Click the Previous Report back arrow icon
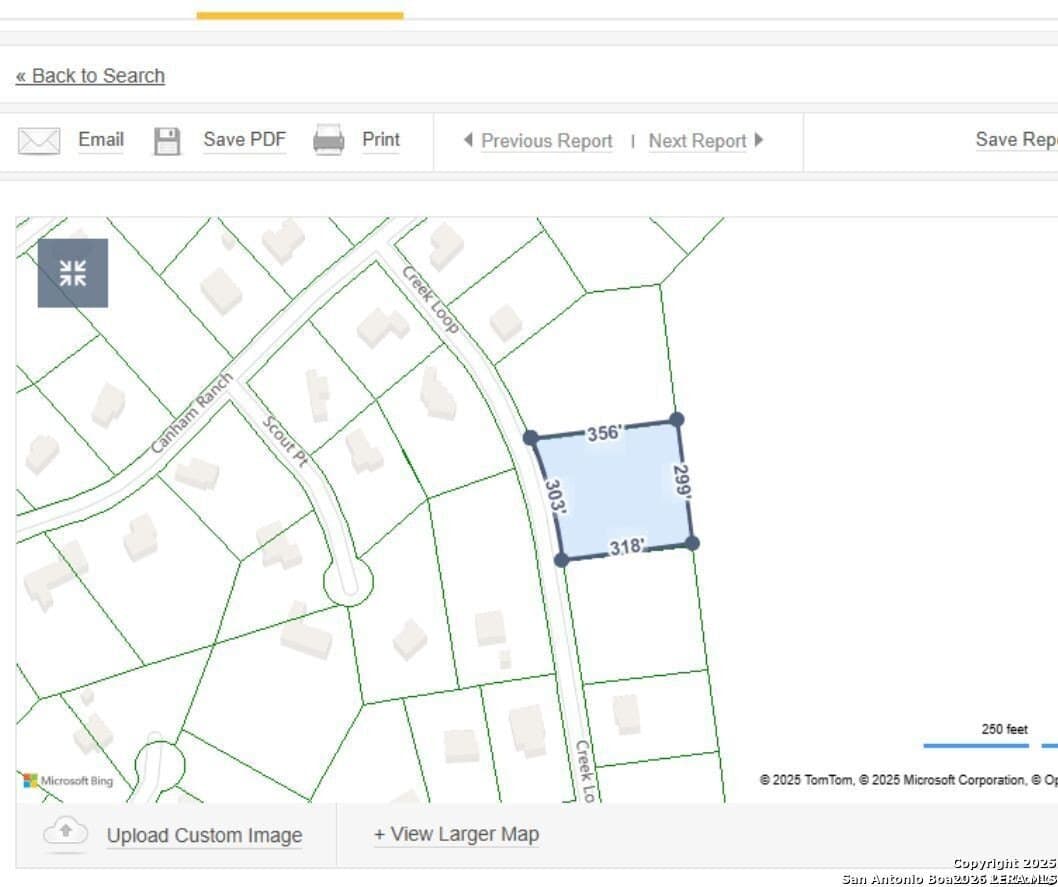1058x887 pixels. click(x=468, y=141)
